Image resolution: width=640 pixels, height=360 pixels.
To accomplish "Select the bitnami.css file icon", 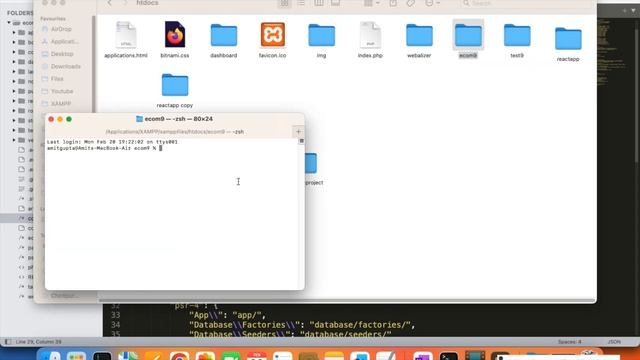I will point(175,35).
